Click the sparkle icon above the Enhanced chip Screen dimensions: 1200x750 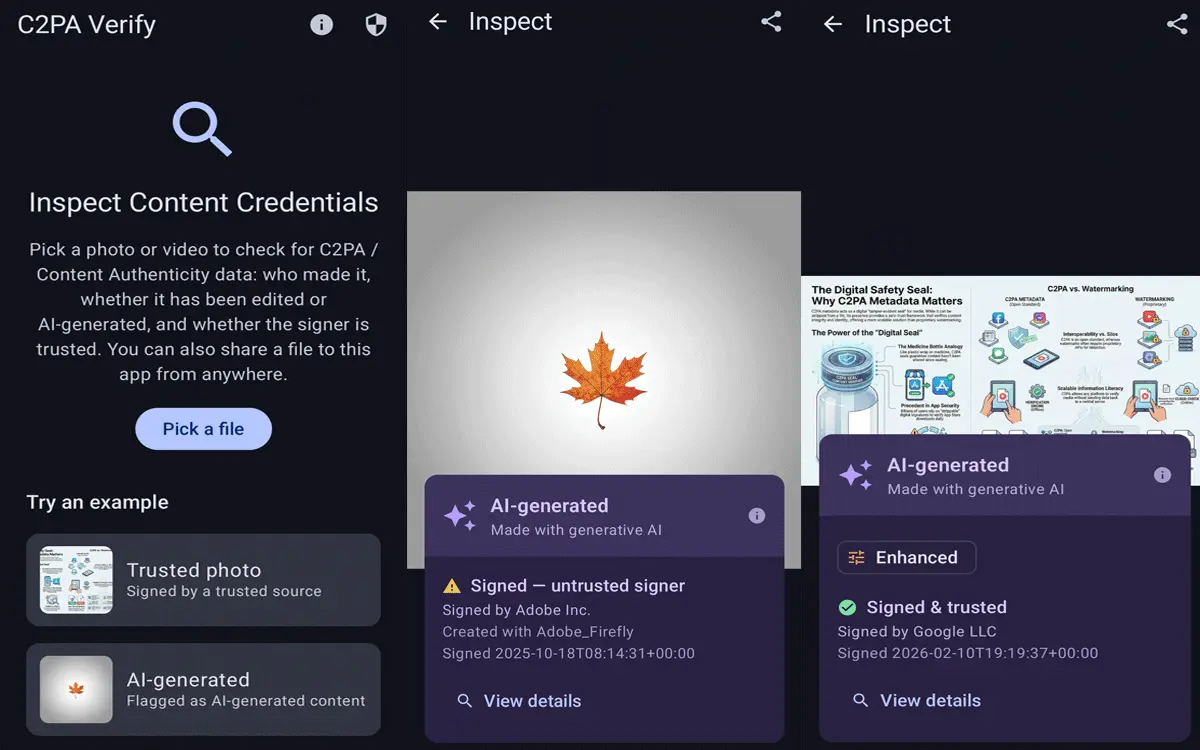(x=856, y=475)
